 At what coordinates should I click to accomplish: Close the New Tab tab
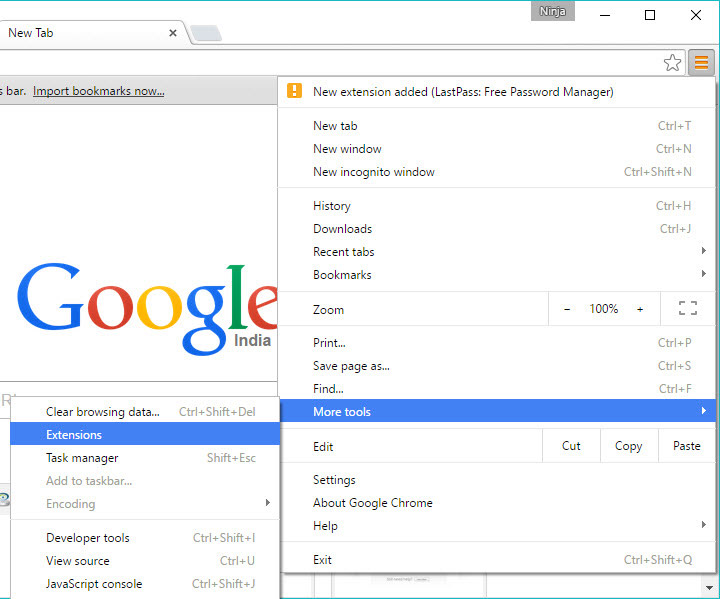pos(173,33)
